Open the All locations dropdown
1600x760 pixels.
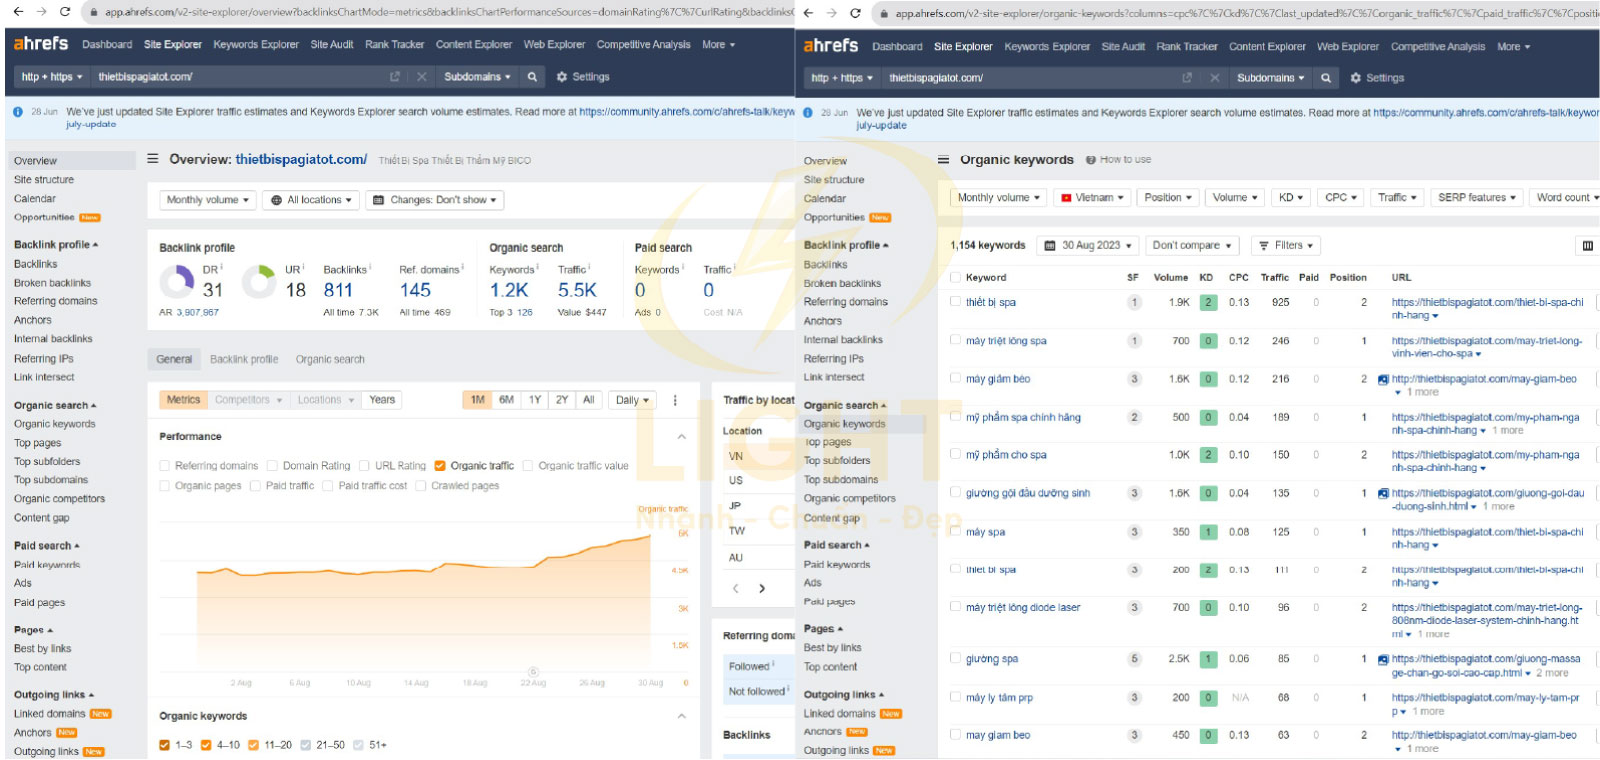pyautogui.click(x=311, y=200)
